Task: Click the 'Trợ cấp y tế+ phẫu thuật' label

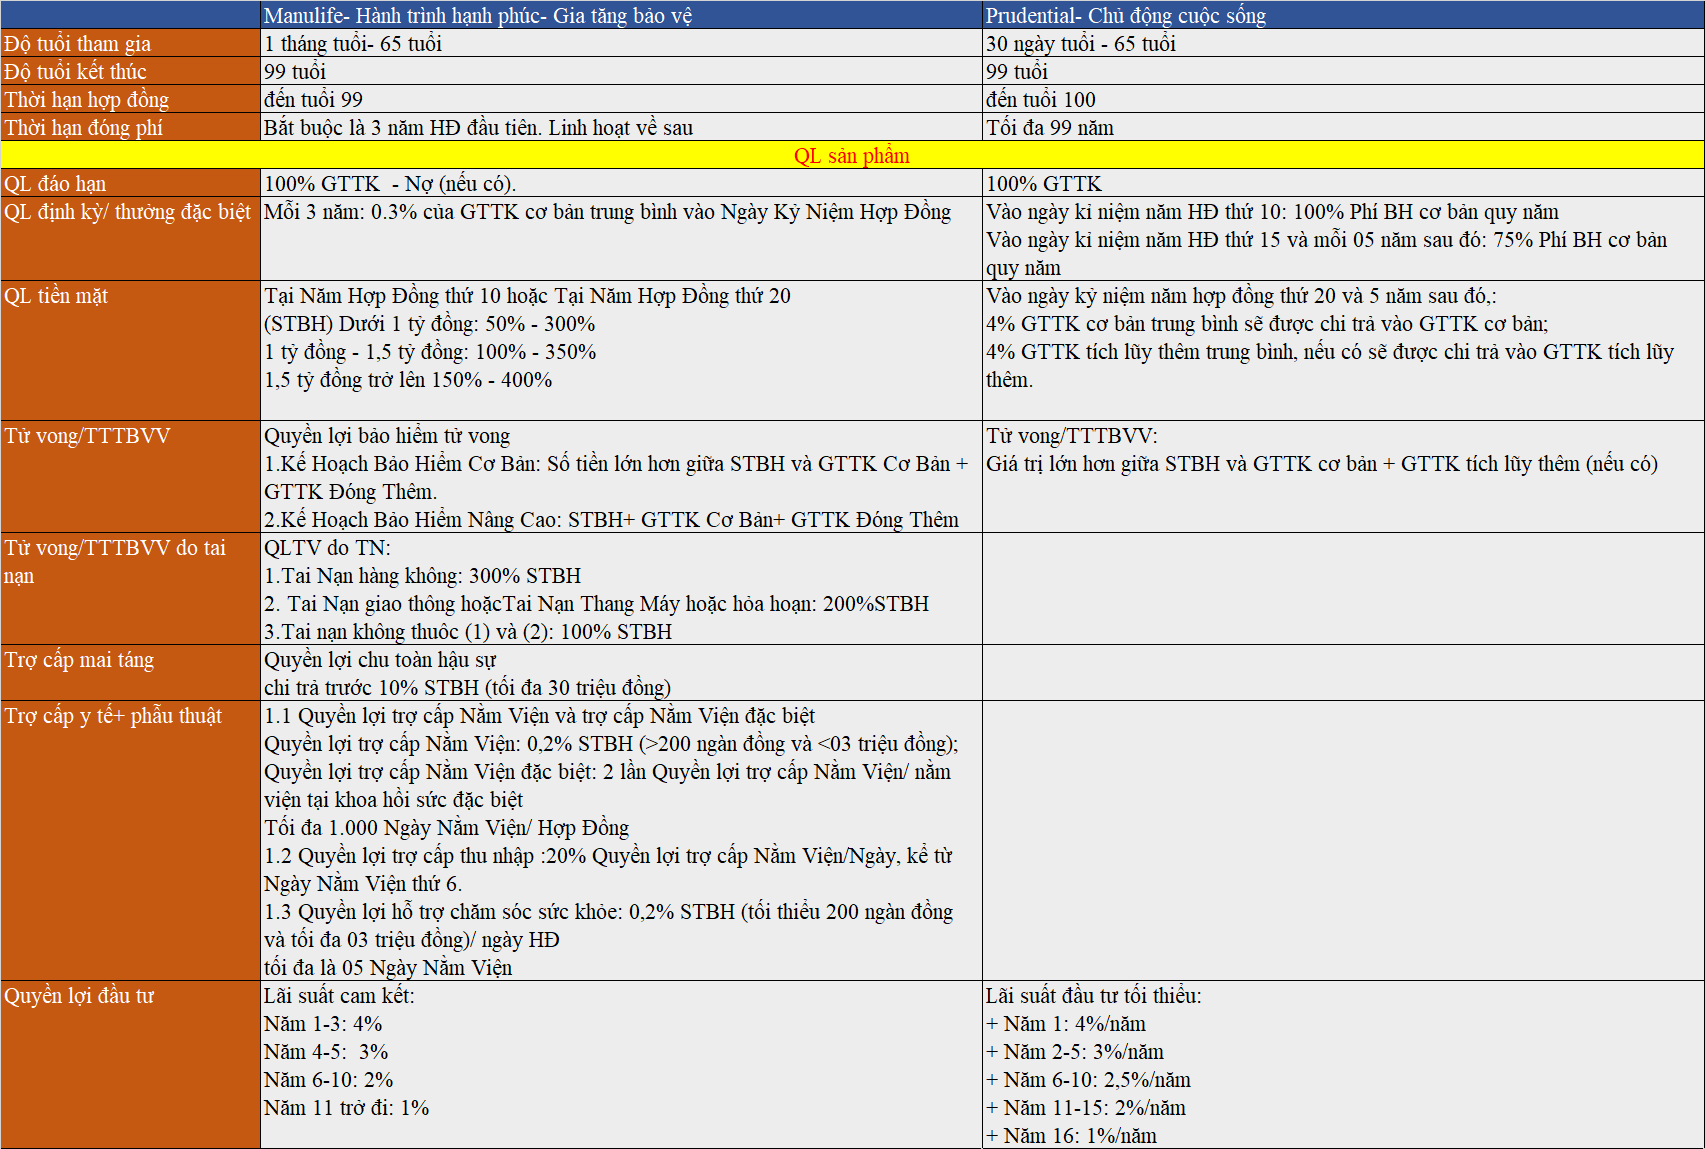Action: click(x=130, y=840)
